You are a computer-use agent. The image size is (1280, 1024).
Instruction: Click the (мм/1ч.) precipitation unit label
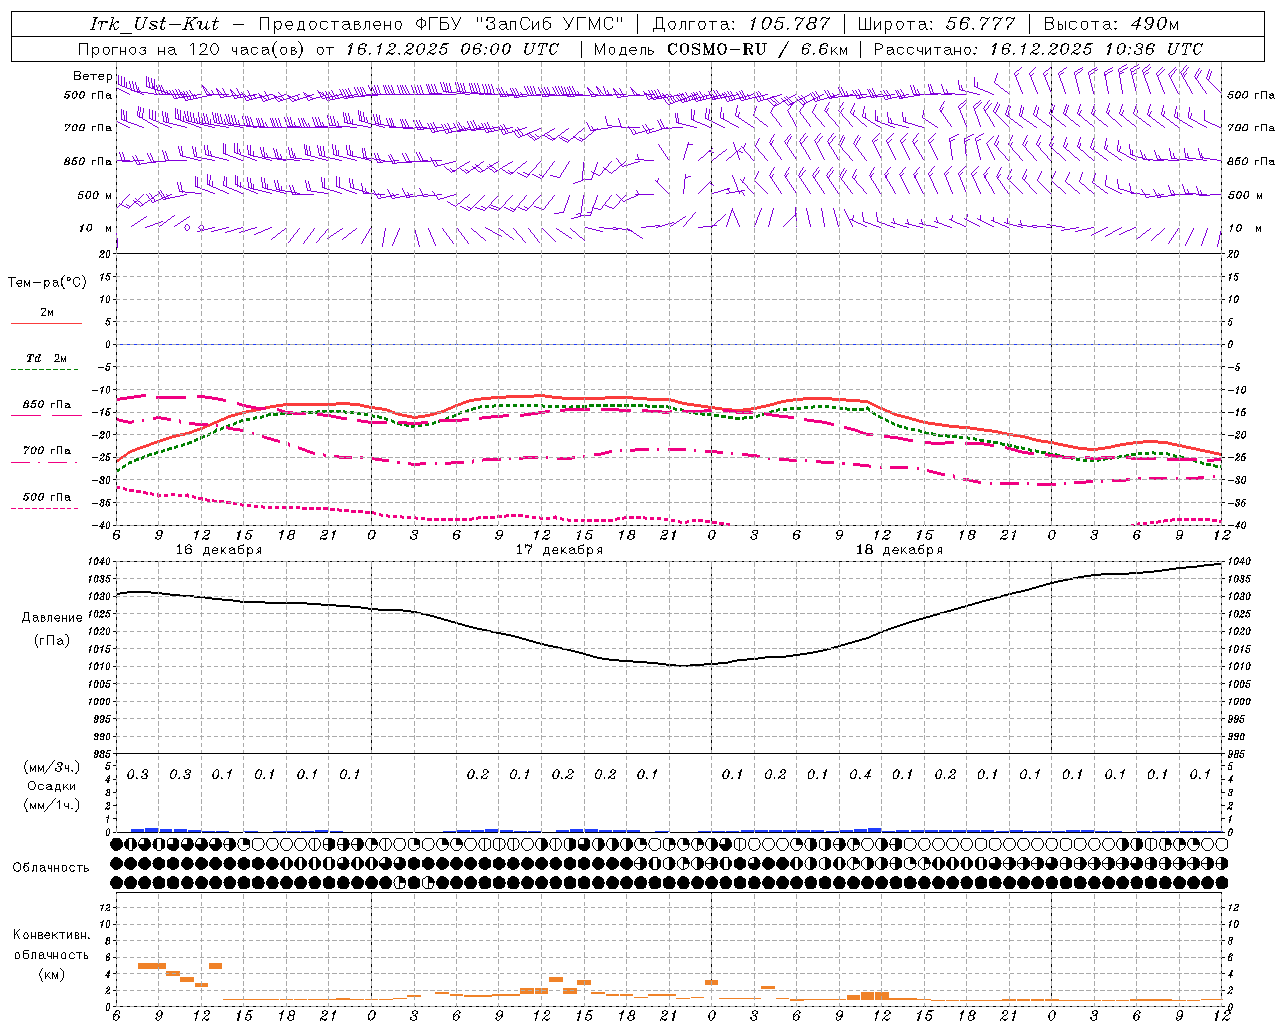tap(51, 805)
